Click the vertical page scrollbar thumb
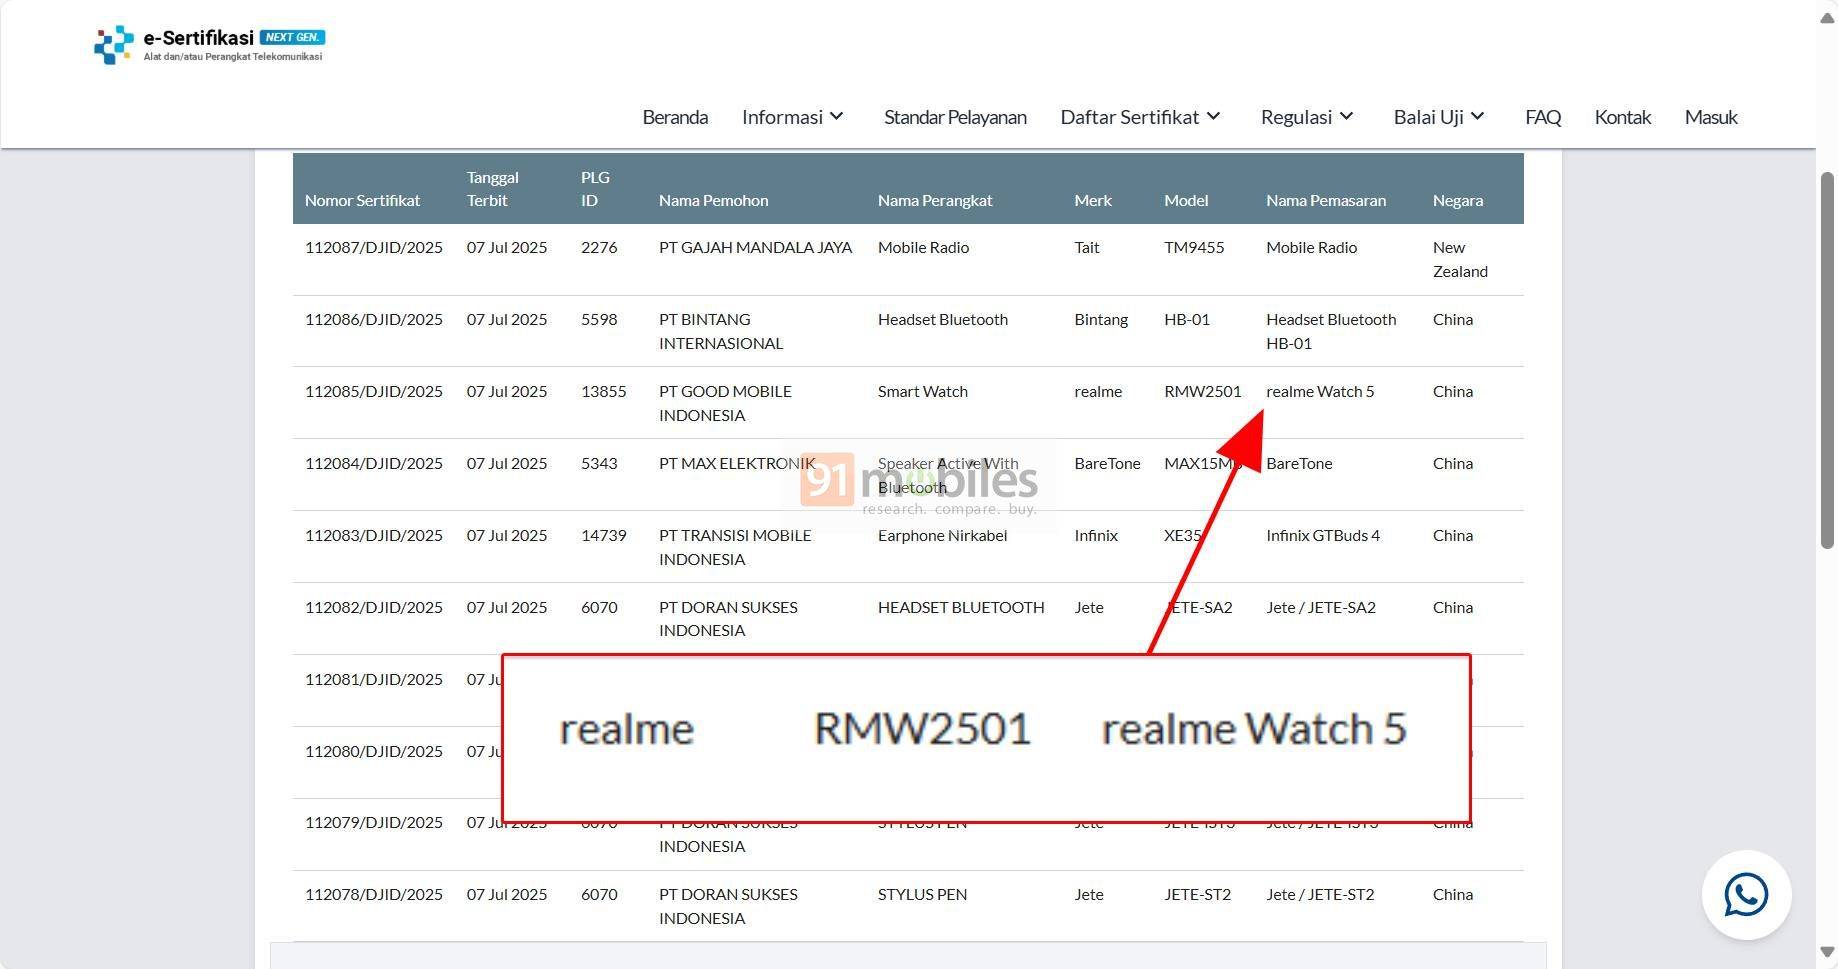 [1827, 360]
